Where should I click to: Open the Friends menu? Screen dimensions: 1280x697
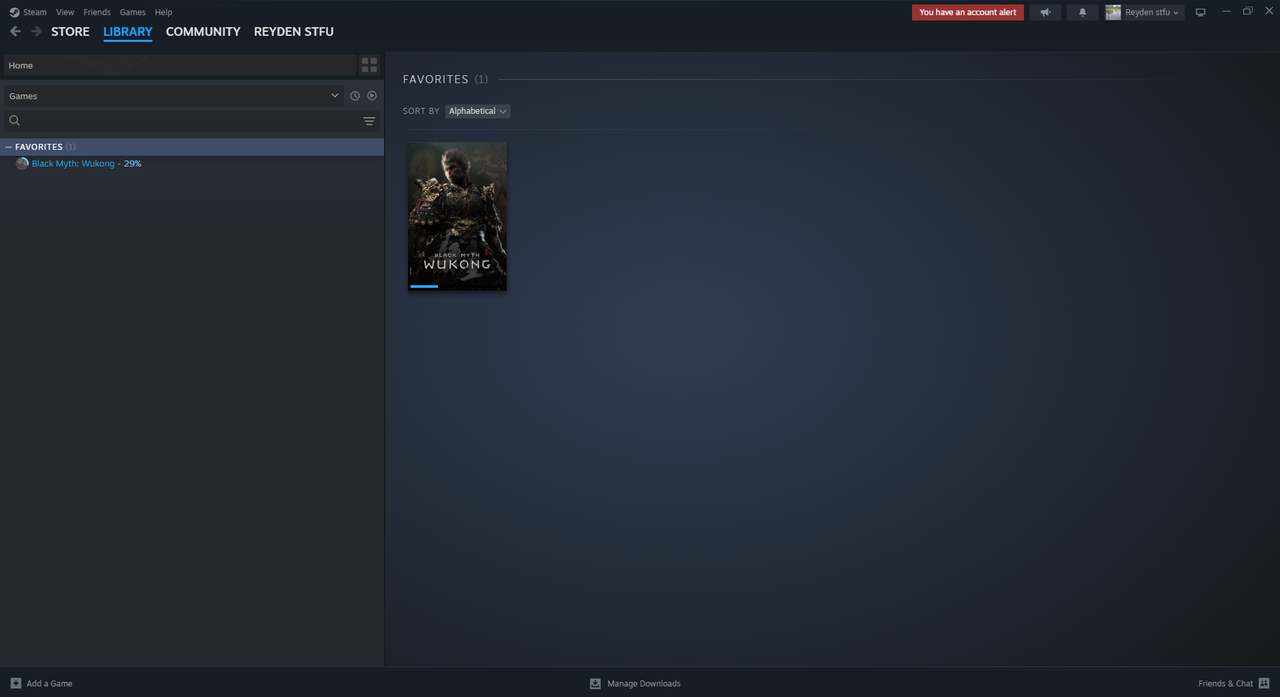(x=97, y=12)
